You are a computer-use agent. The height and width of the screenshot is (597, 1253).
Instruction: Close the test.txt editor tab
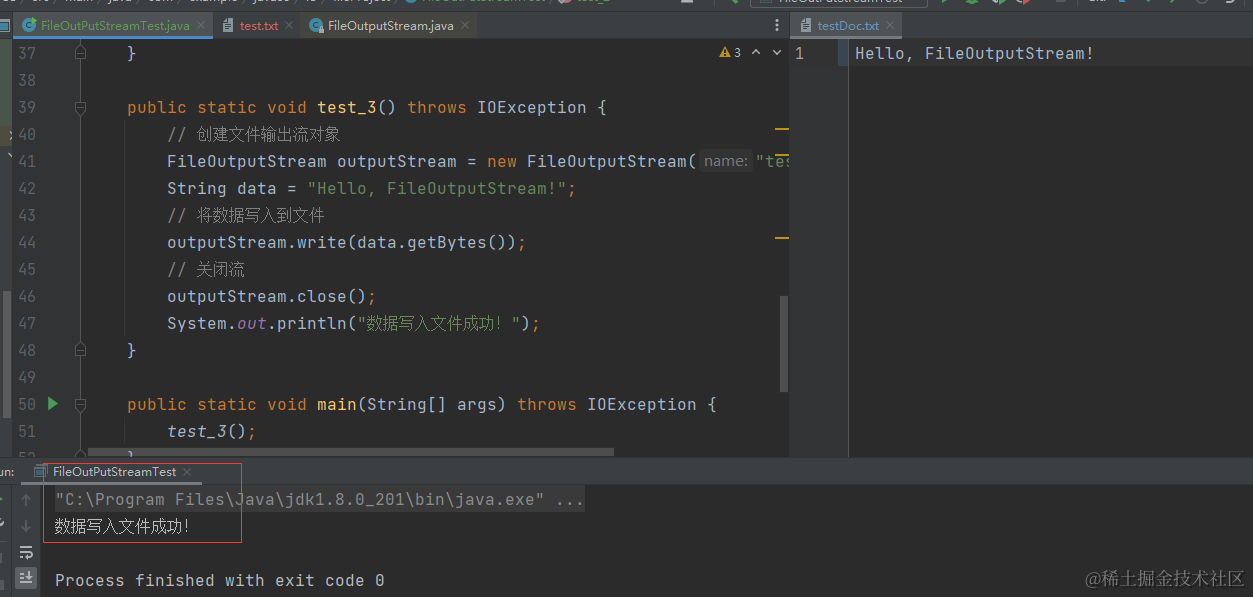click(289, 25)
